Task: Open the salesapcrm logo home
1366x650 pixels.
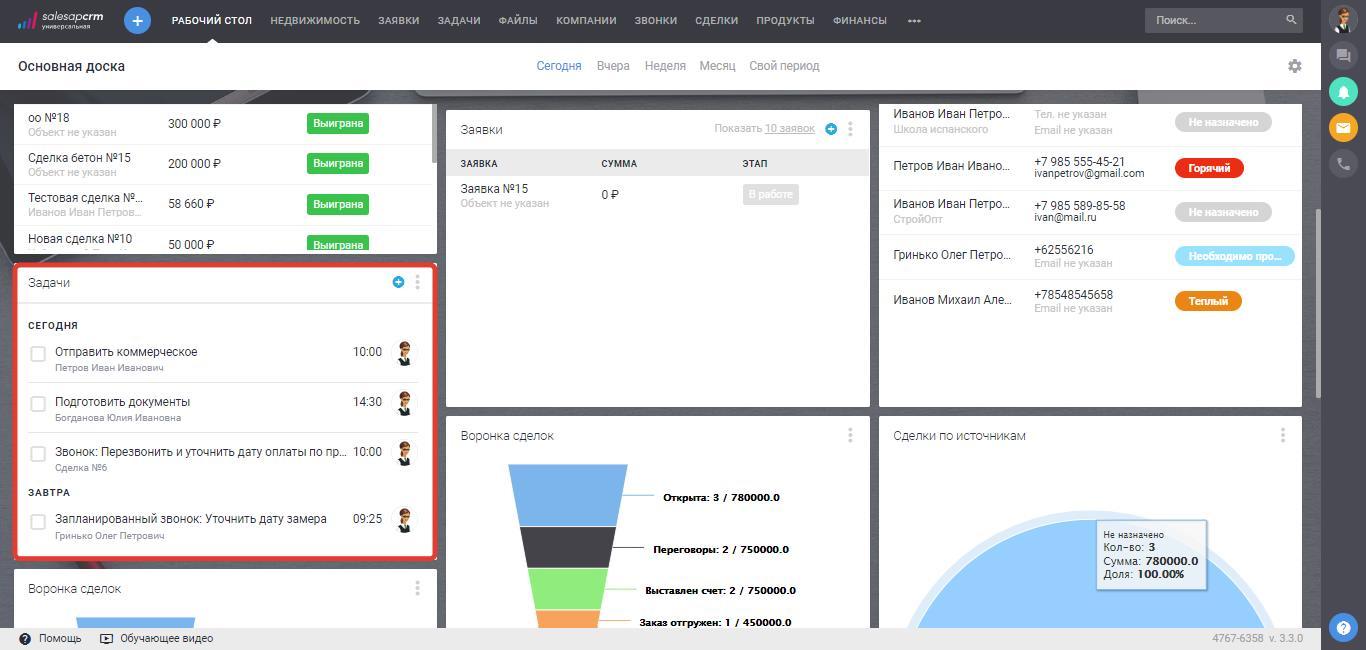Action: [60, 20]
